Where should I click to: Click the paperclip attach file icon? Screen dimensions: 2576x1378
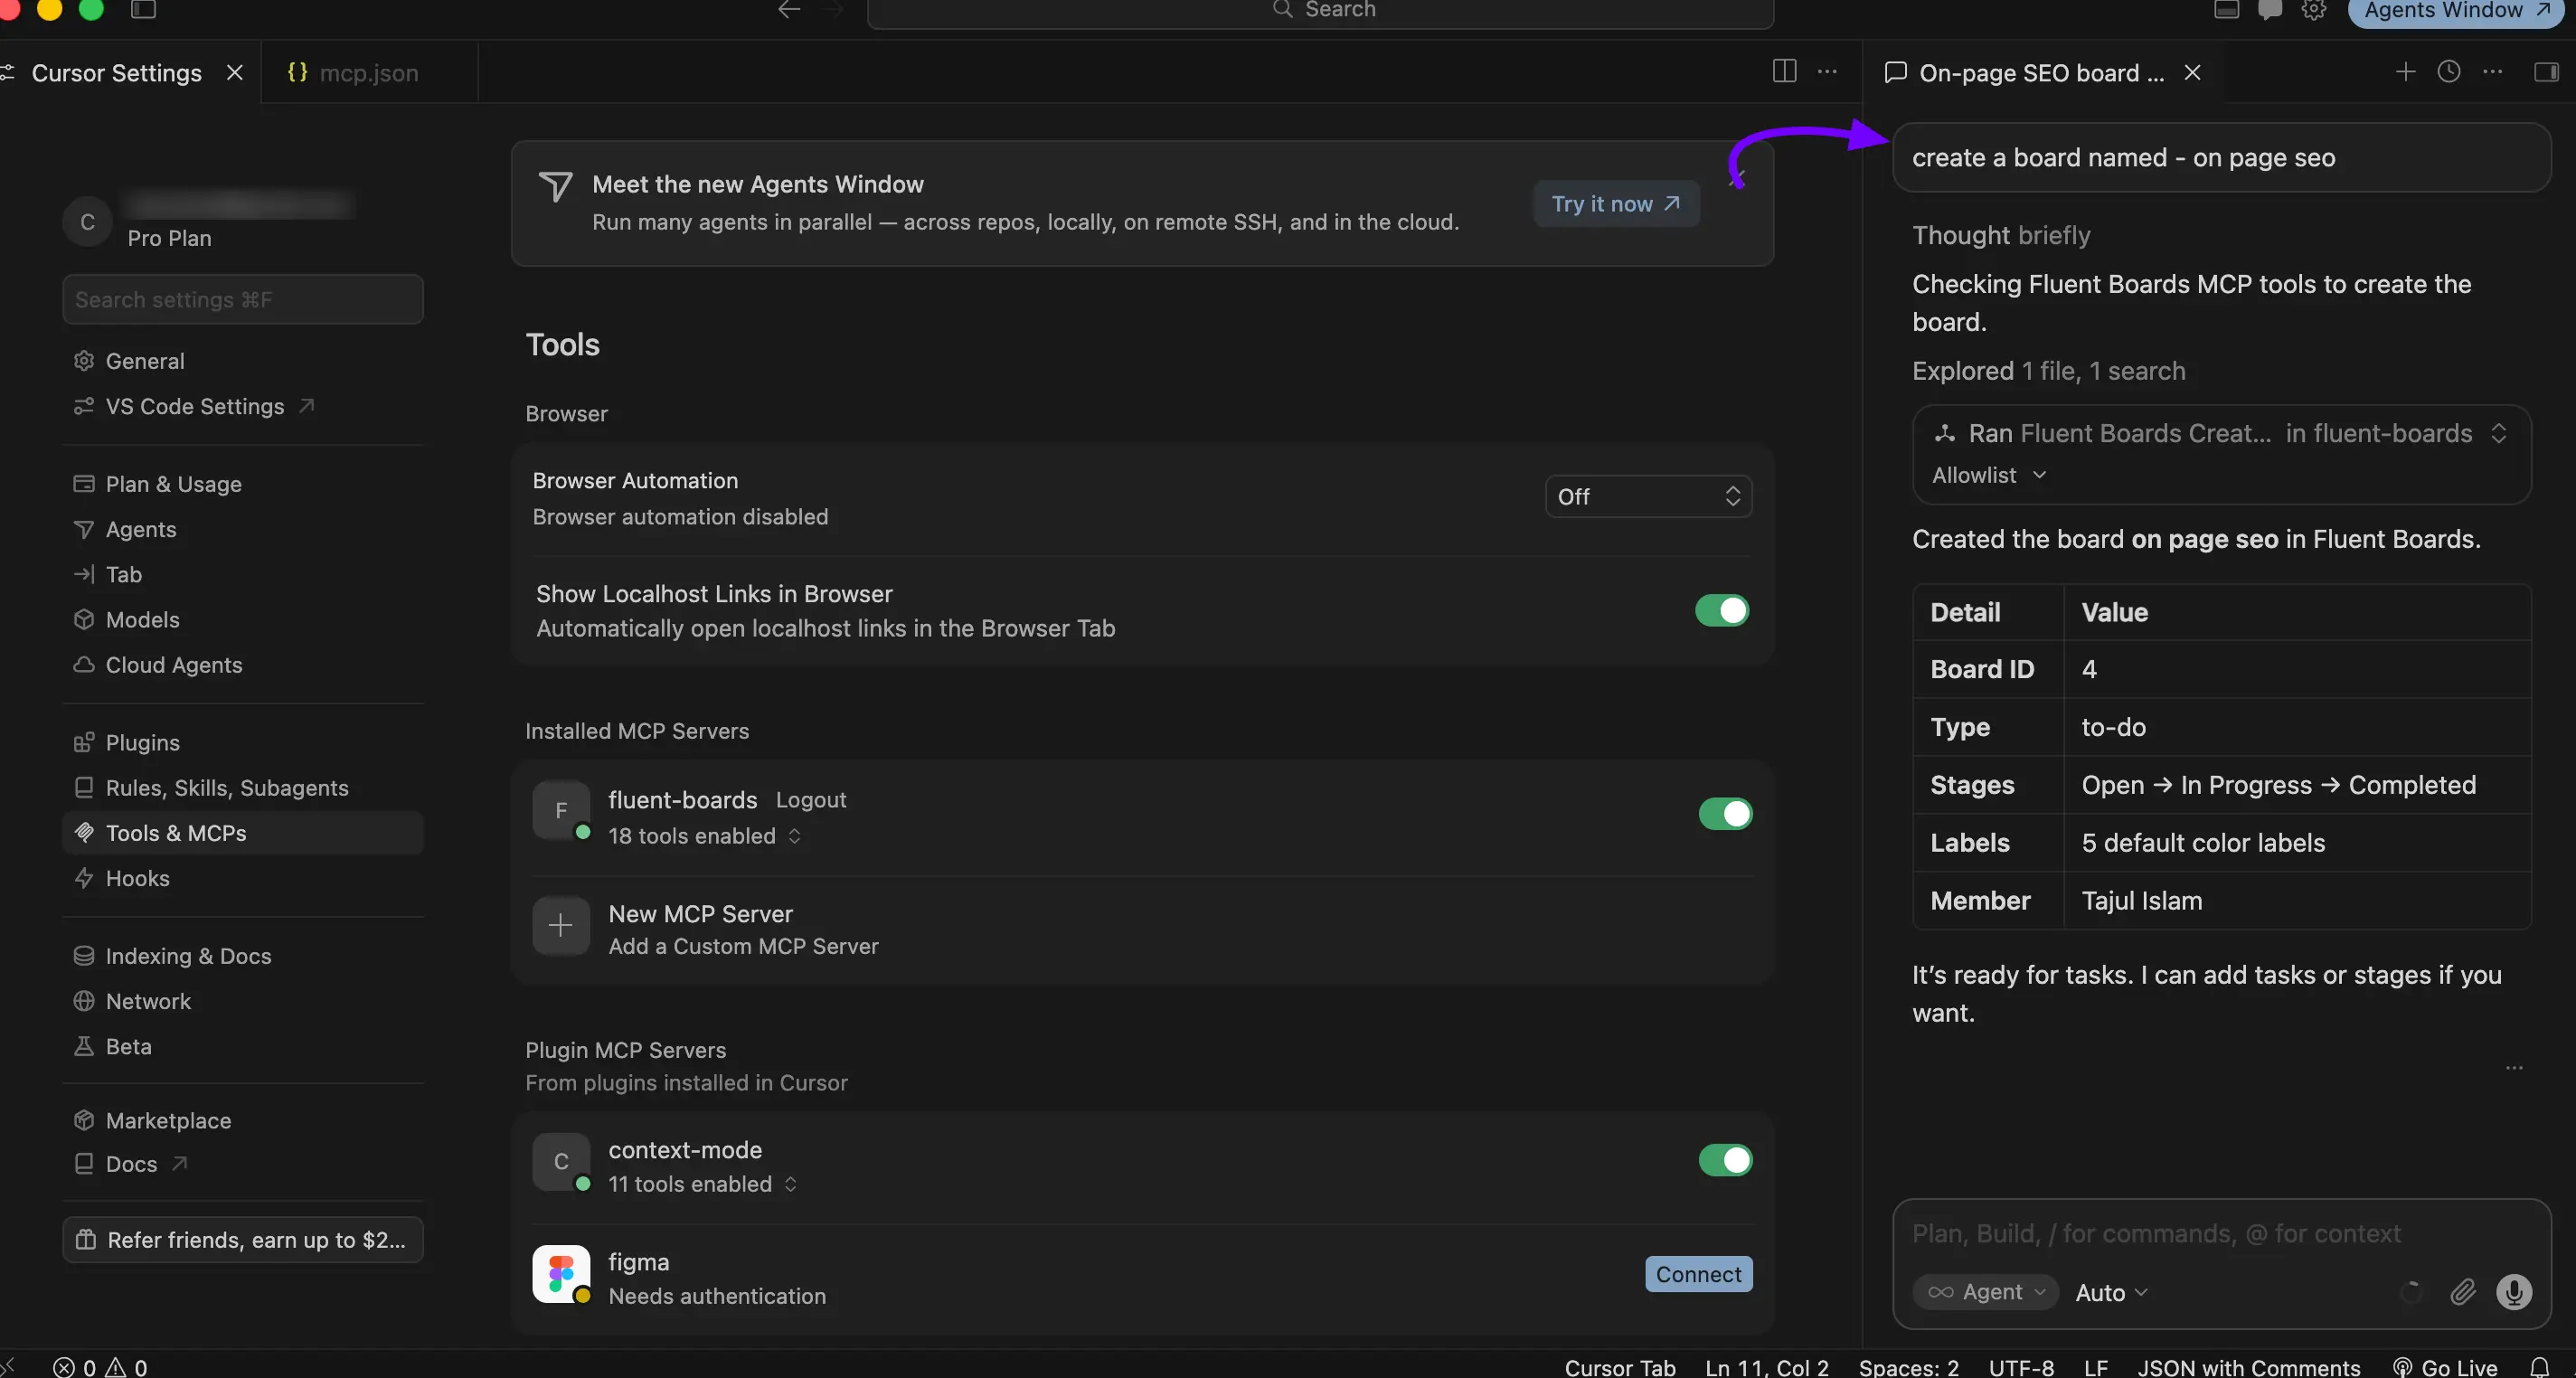[x=2463, y=1292]
